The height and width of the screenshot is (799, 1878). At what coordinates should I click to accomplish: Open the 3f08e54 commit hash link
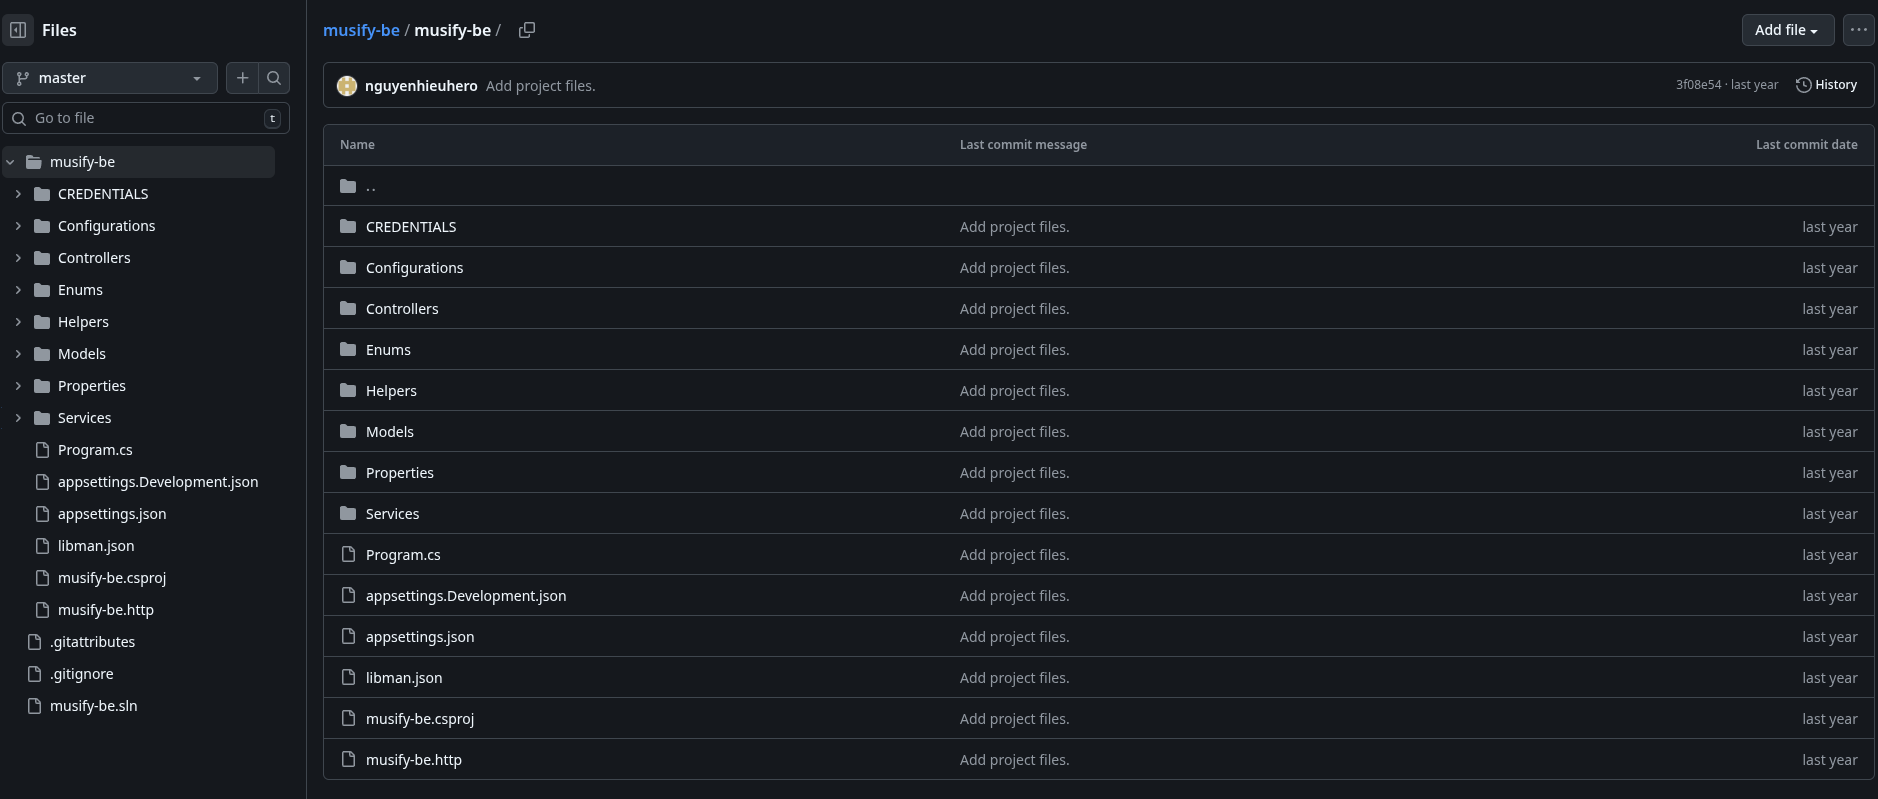(1698, 85)
